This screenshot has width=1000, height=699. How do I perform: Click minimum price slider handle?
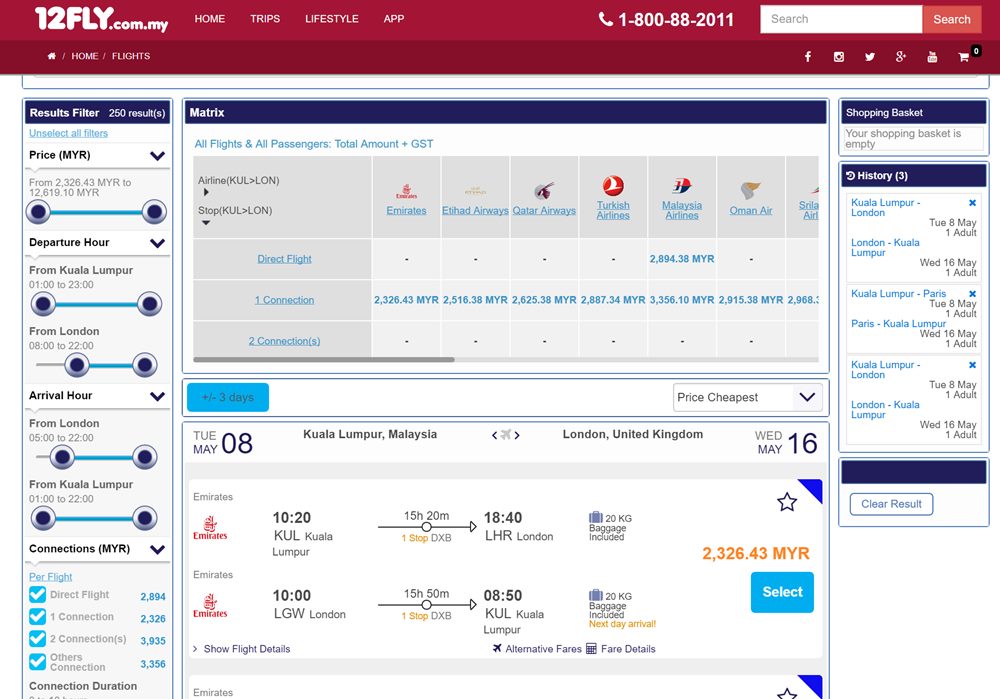[x=38, y=212]
